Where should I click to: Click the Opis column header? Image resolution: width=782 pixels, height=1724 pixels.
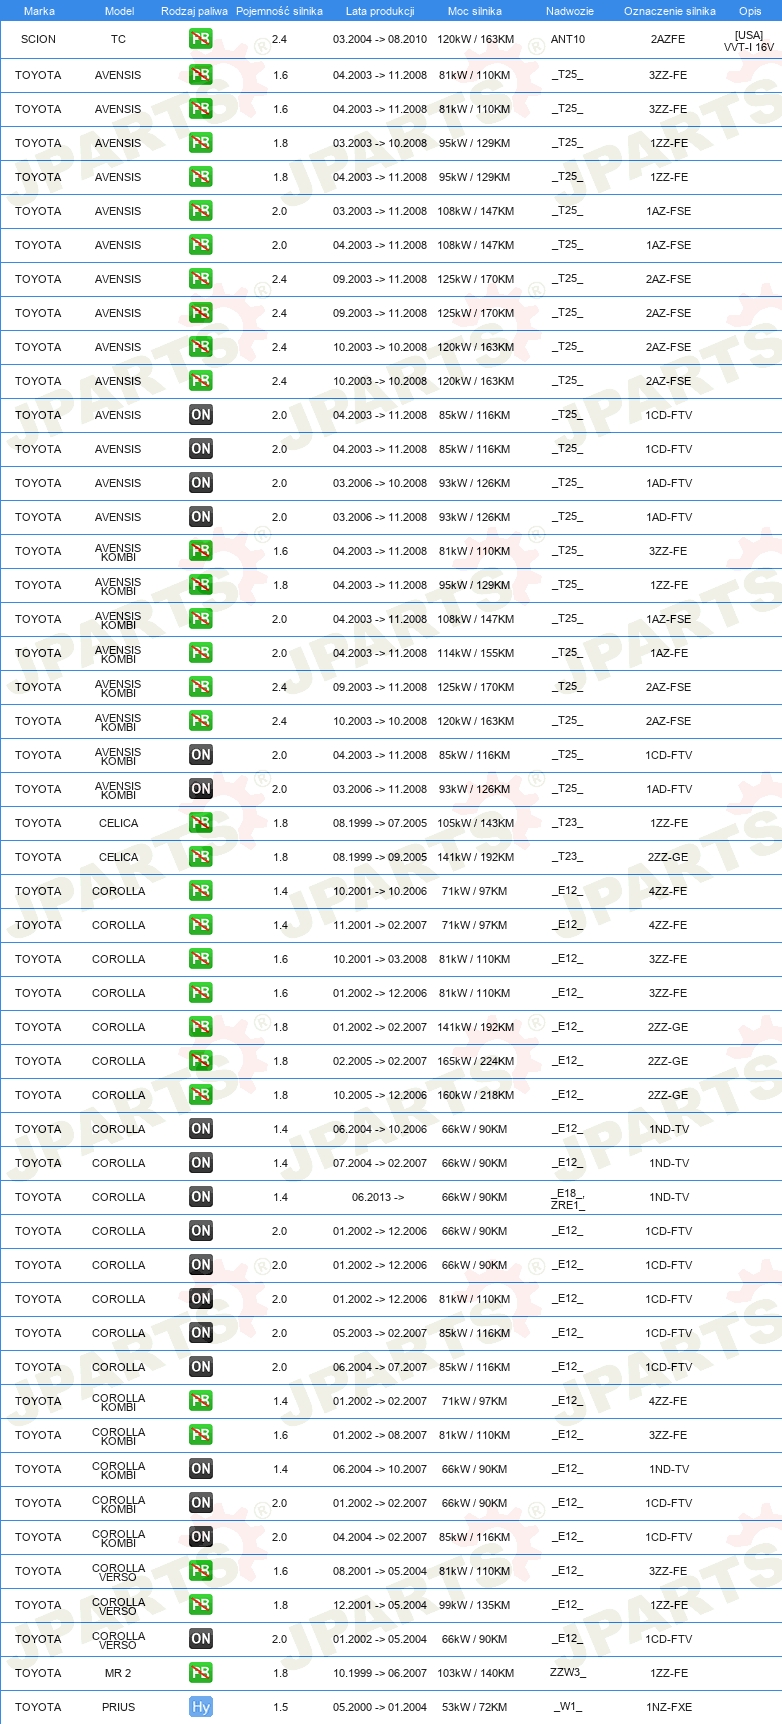point(750,11)
